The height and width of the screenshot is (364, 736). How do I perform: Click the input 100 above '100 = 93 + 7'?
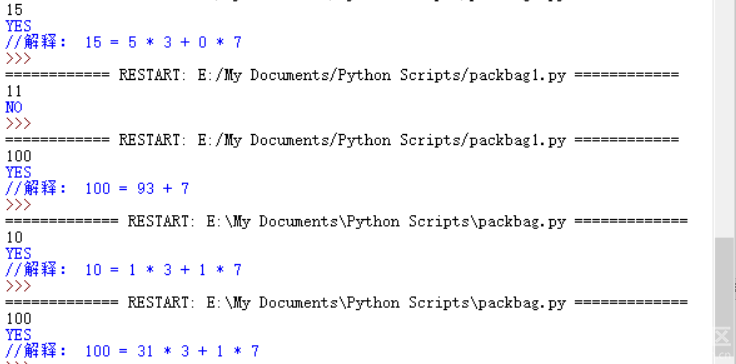[x=18, y=156]
